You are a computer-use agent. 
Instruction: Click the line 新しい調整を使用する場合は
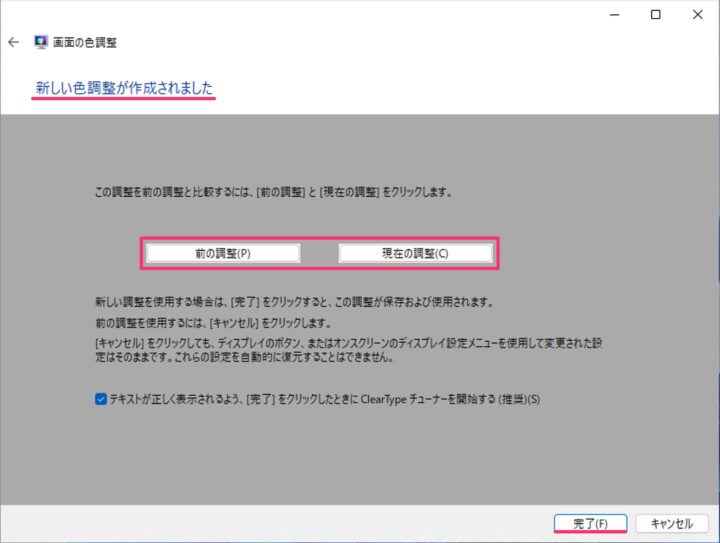[x=294, y=302]
